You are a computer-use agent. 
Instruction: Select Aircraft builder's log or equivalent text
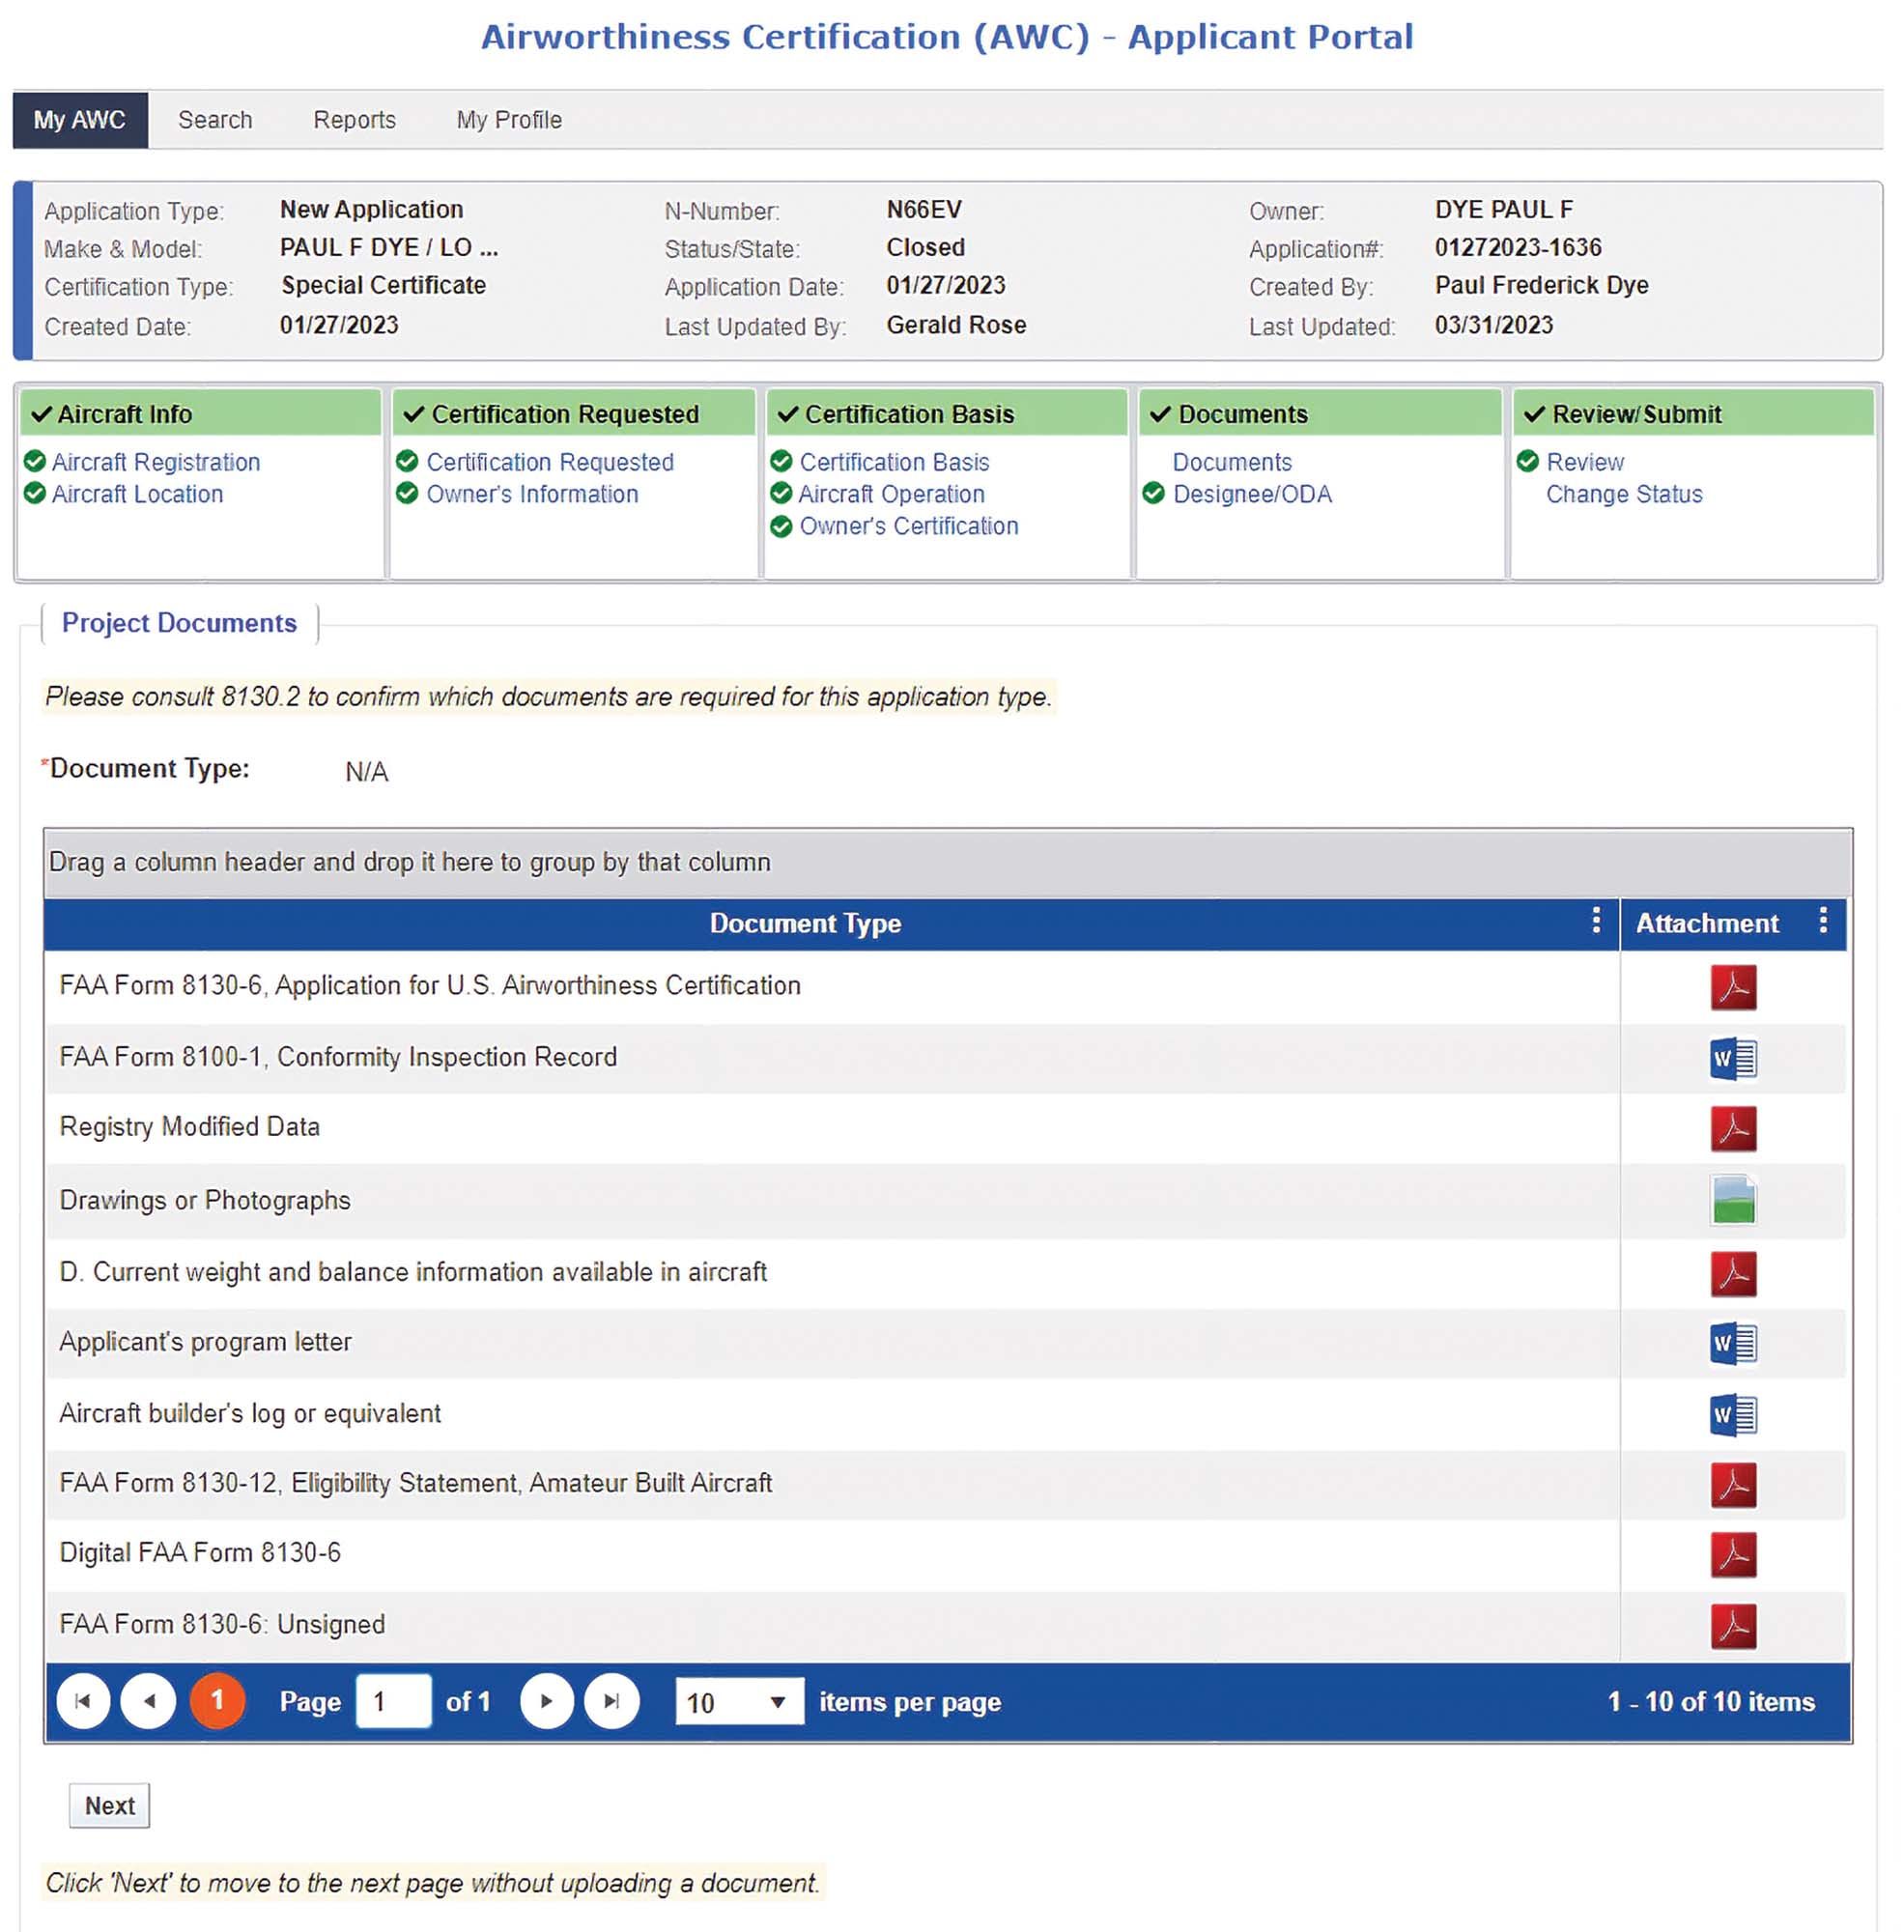pos(250,1413)
